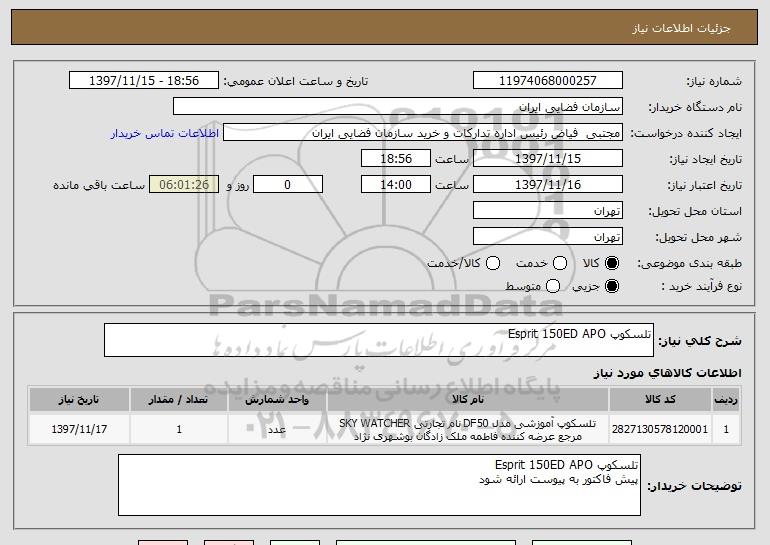The width and height of the screenshot is (770, 545).
Task: Select the کالا radio button
Action: coord(612,264)
